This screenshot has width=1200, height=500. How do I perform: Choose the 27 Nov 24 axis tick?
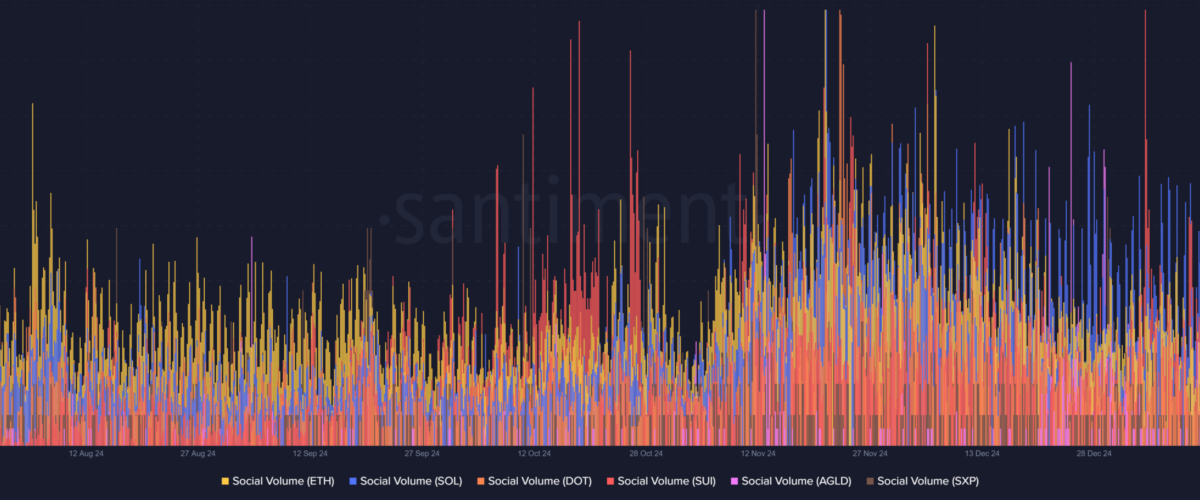(x=870, y=453)
